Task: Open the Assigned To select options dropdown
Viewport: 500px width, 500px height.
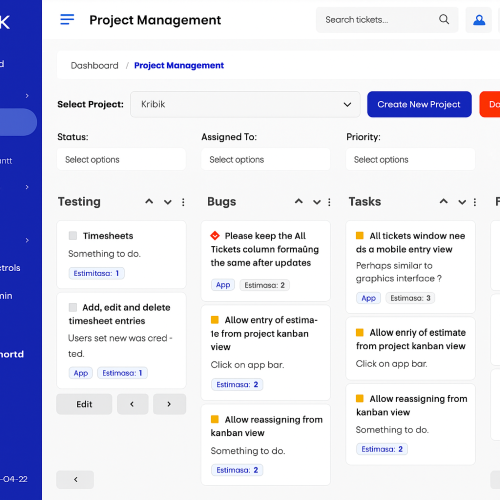Action: (x=266, y=159)
